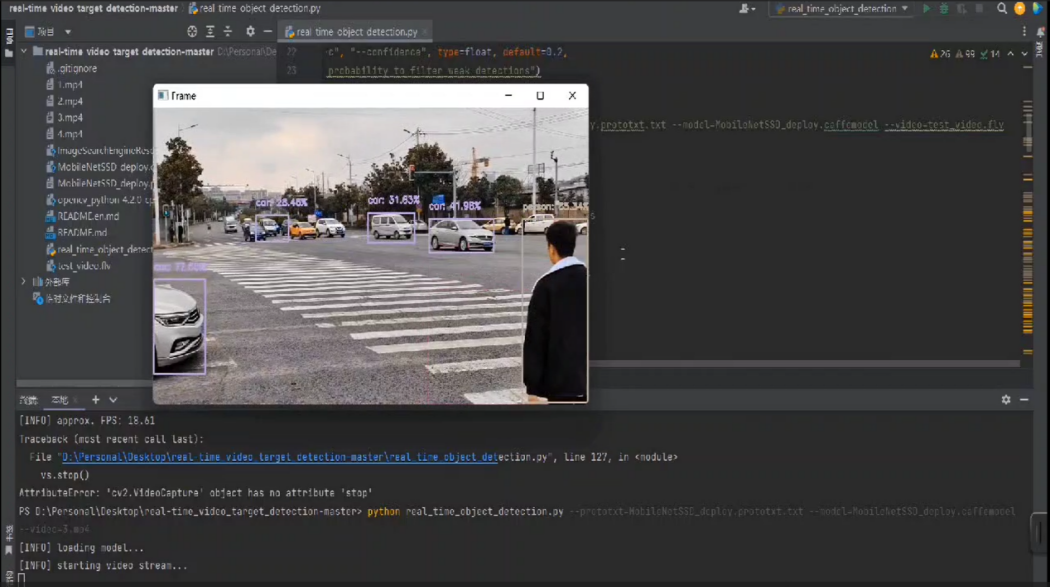Open editor tab options (three dots)
Image resolution: width=1050 pixels, height=587 pixels.
click(x=1024, y=31)
